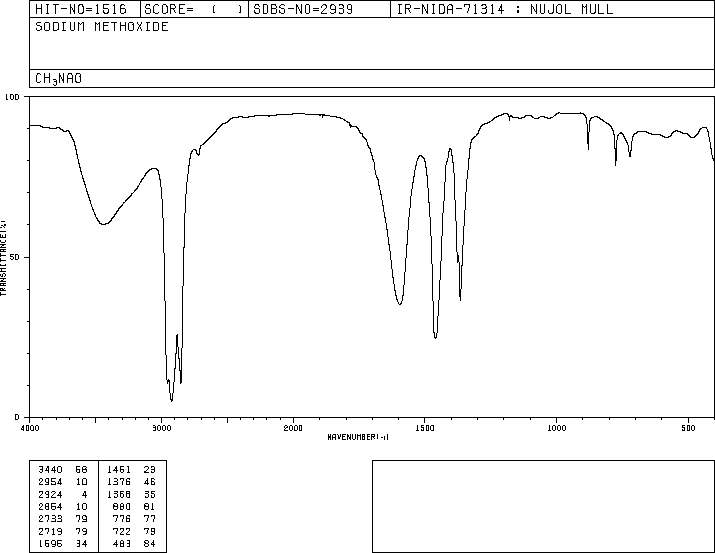Click the 4000 label on the wavenumber axis
This screenshot has width=715, height=553.
pyautogui.click(x=30, y=428)
